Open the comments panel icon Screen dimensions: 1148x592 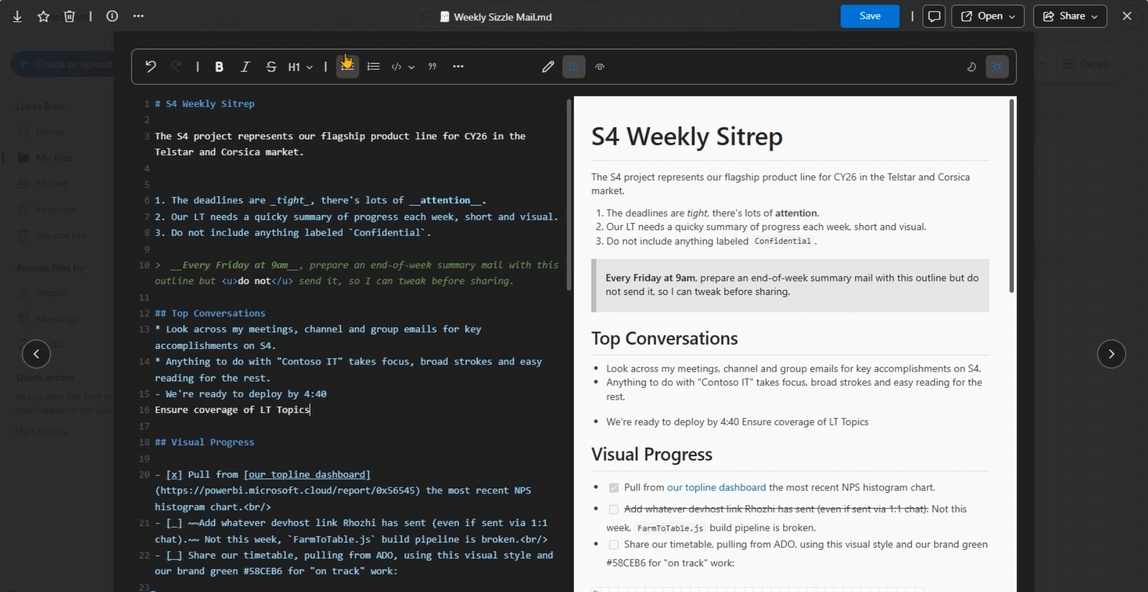tap(934, 16)
